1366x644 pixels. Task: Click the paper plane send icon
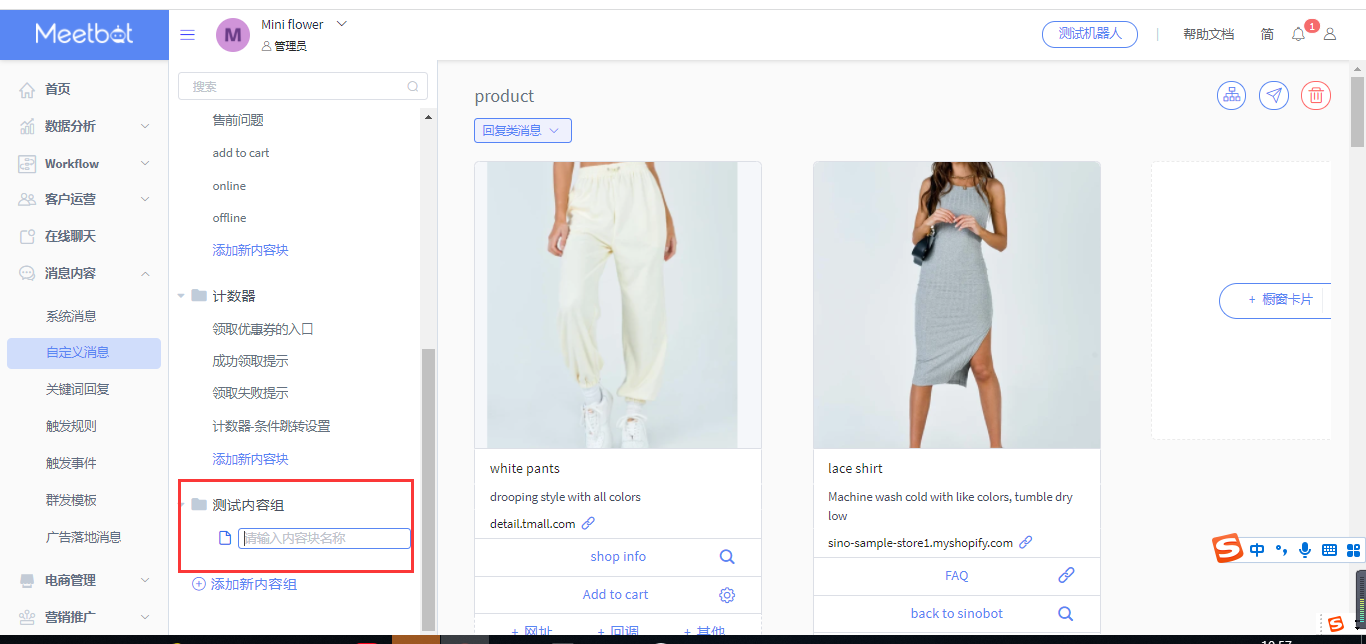point(1273,96)
